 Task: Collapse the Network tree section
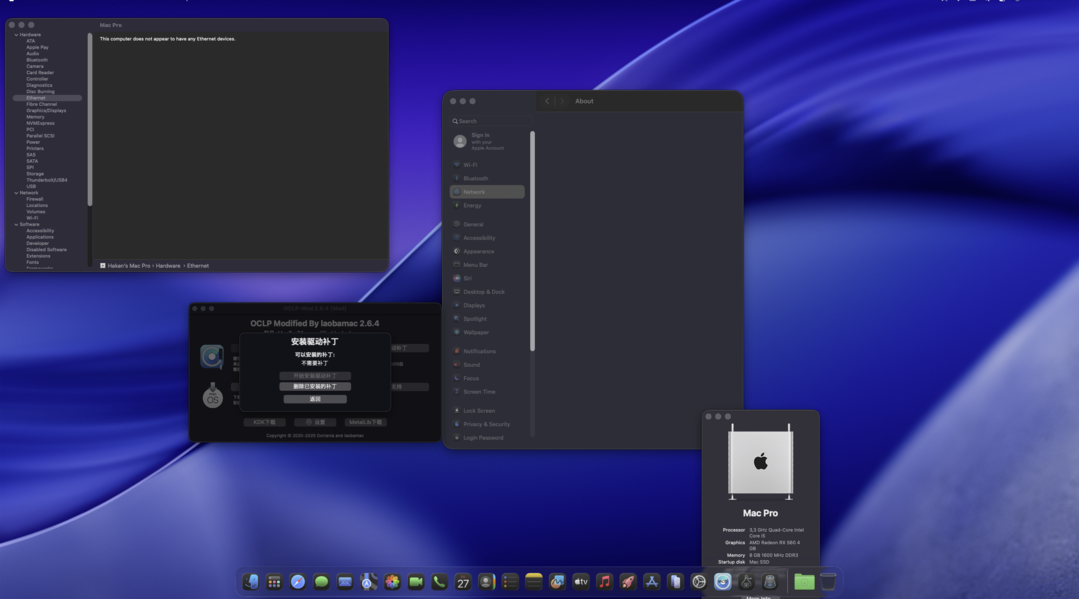[16, 193]
